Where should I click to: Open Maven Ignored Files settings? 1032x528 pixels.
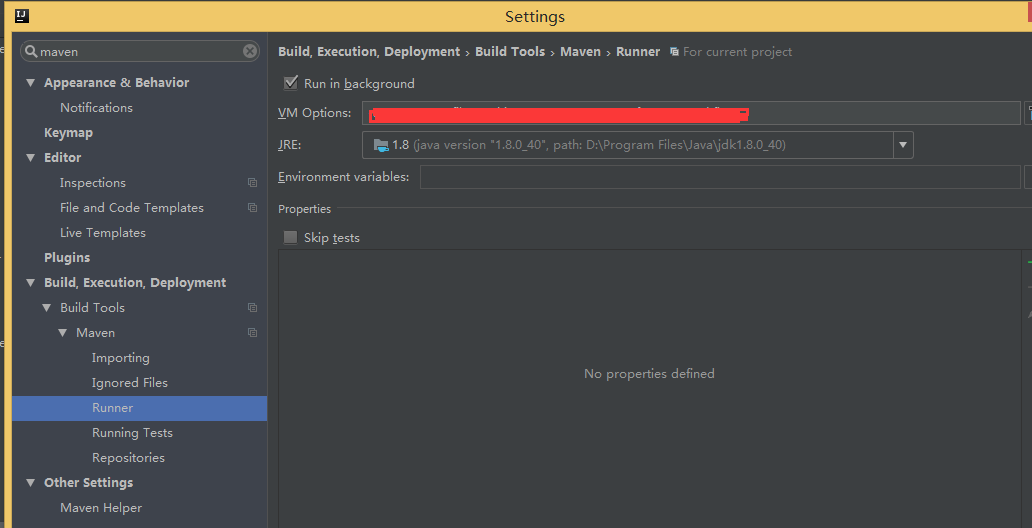click(x=130, y=383)
